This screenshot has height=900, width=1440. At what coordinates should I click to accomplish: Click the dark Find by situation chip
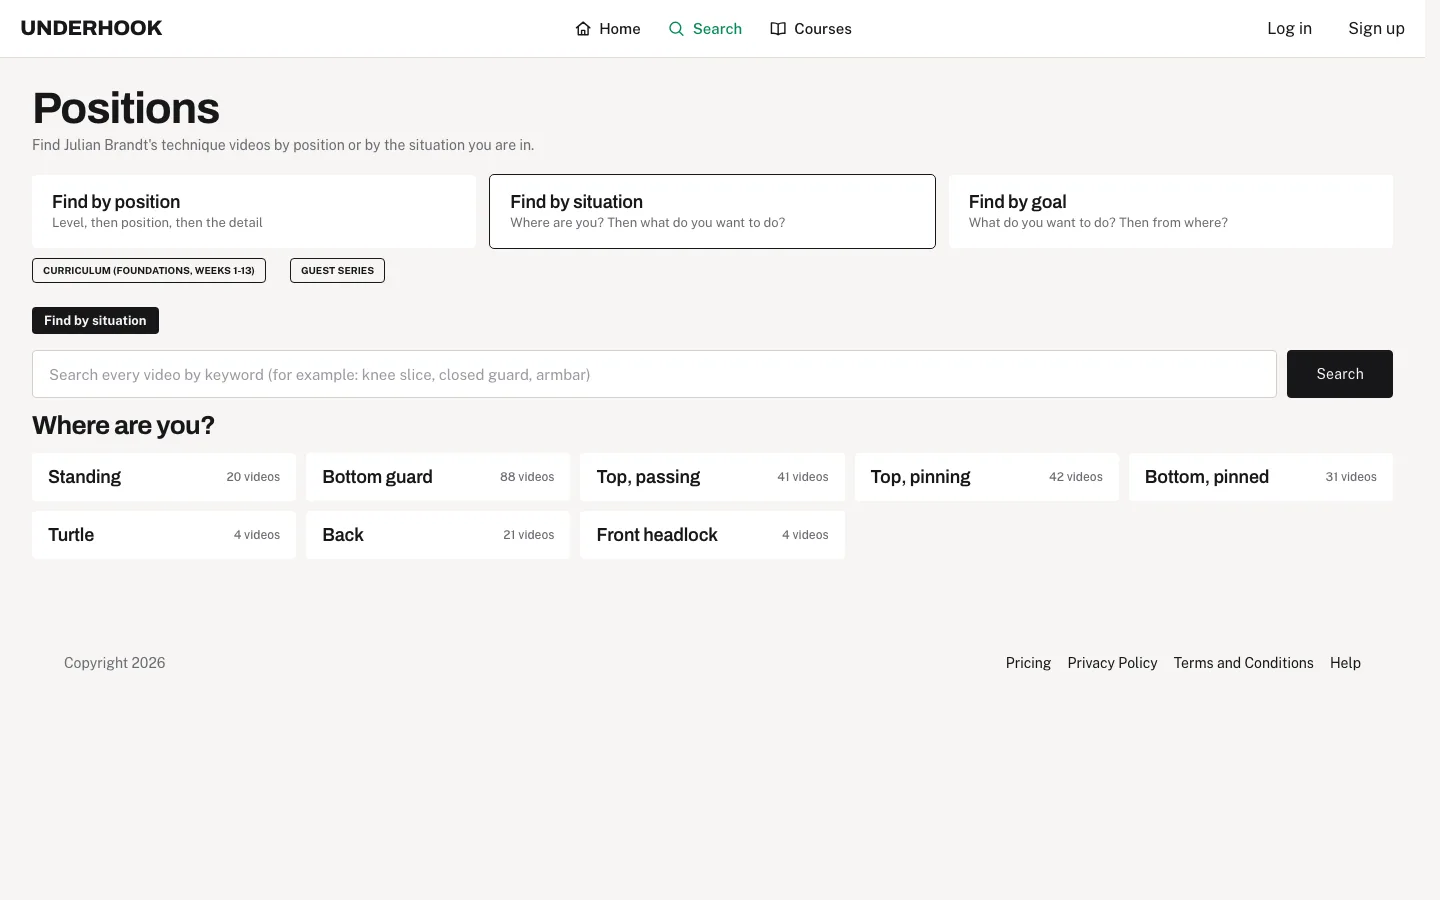tap(95, 320)
